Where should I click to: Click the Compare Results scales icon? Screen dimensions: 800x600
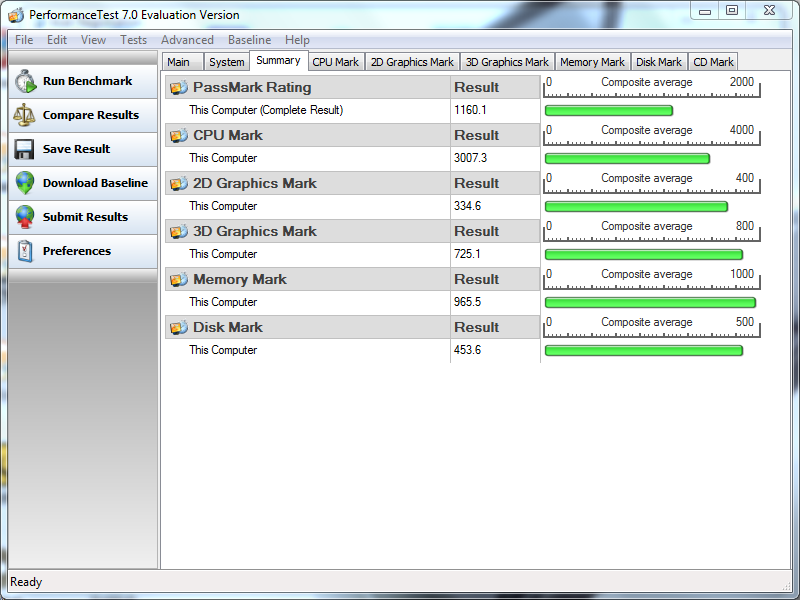pyautogui.click(x=24, y=115)
